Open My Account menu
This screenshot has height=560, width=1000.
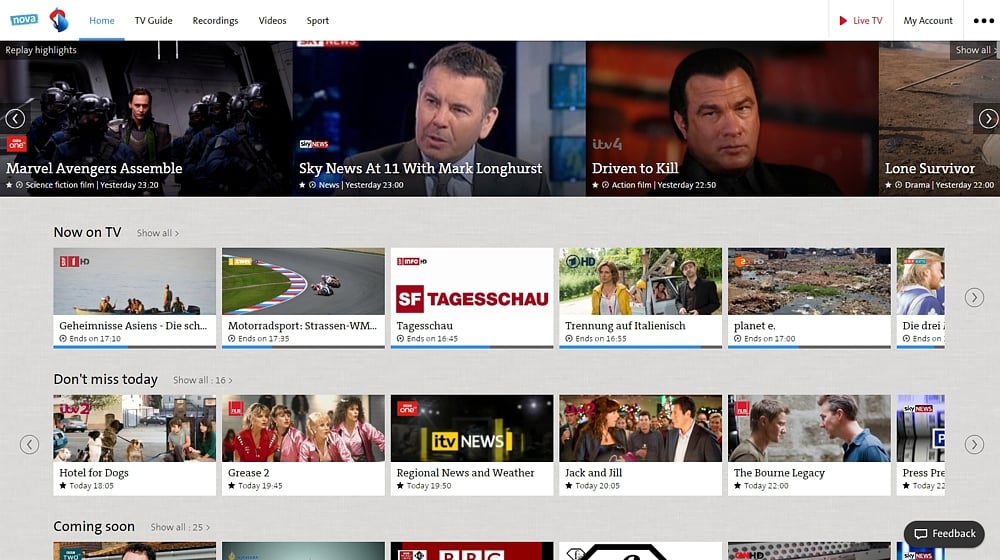pyautogui.click(x=928, y=20)
